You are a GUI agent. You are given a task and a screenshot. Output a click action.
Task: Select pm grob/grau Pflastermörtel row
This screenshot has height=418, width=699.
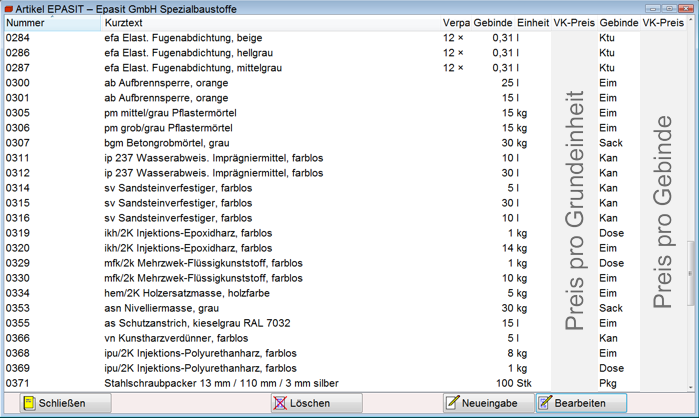click(x=345, y=128)
